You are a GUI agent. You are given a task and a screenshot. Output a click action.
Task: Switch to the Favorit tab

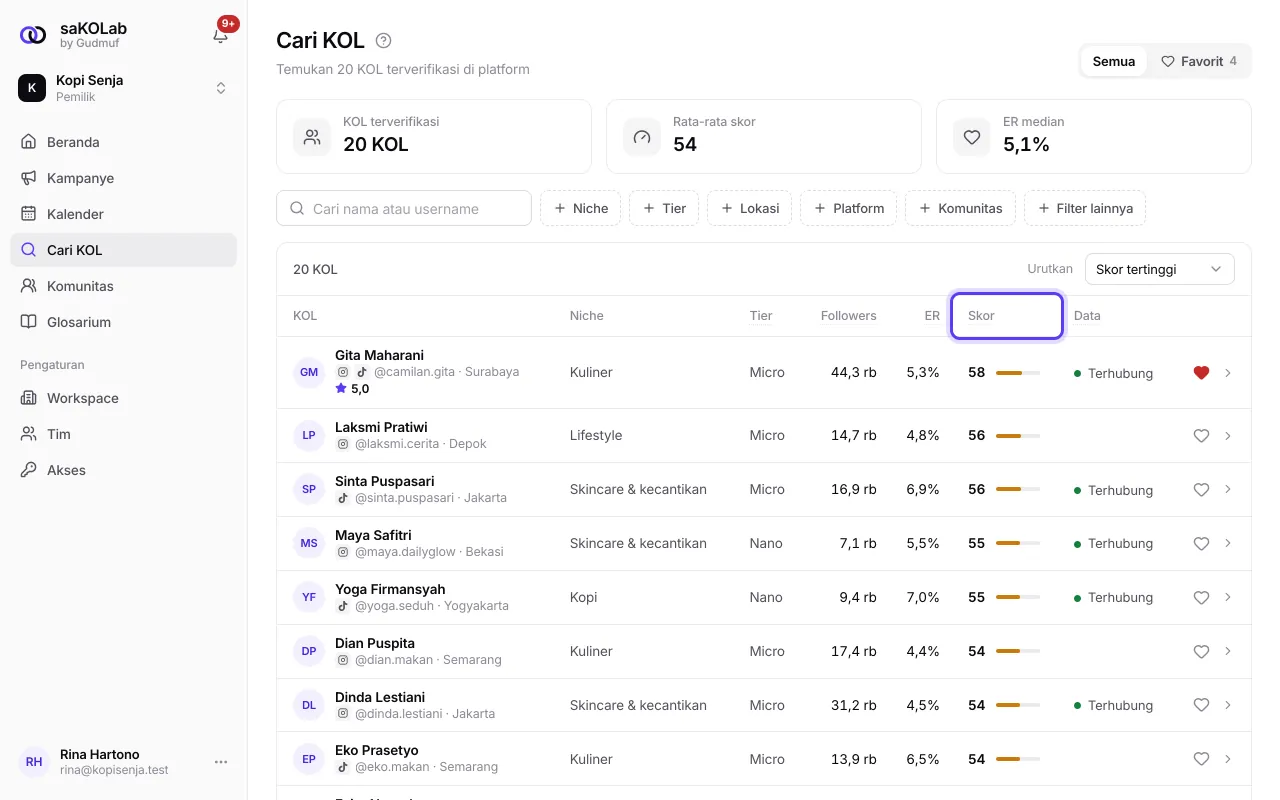point(1199,61)
